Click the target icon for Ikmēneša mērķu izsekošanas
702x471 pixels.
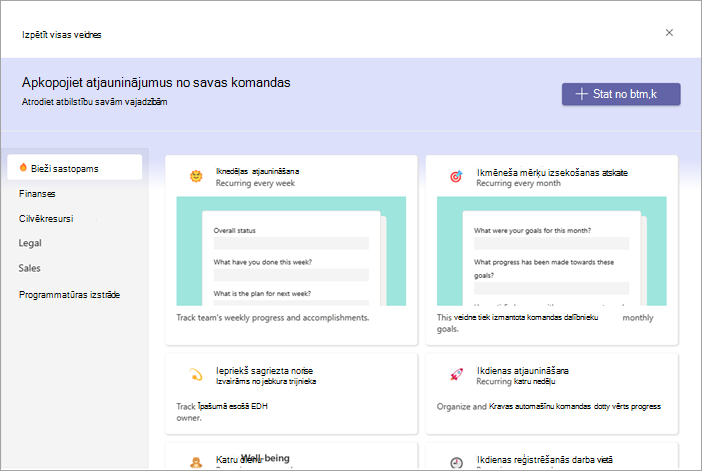456,176
